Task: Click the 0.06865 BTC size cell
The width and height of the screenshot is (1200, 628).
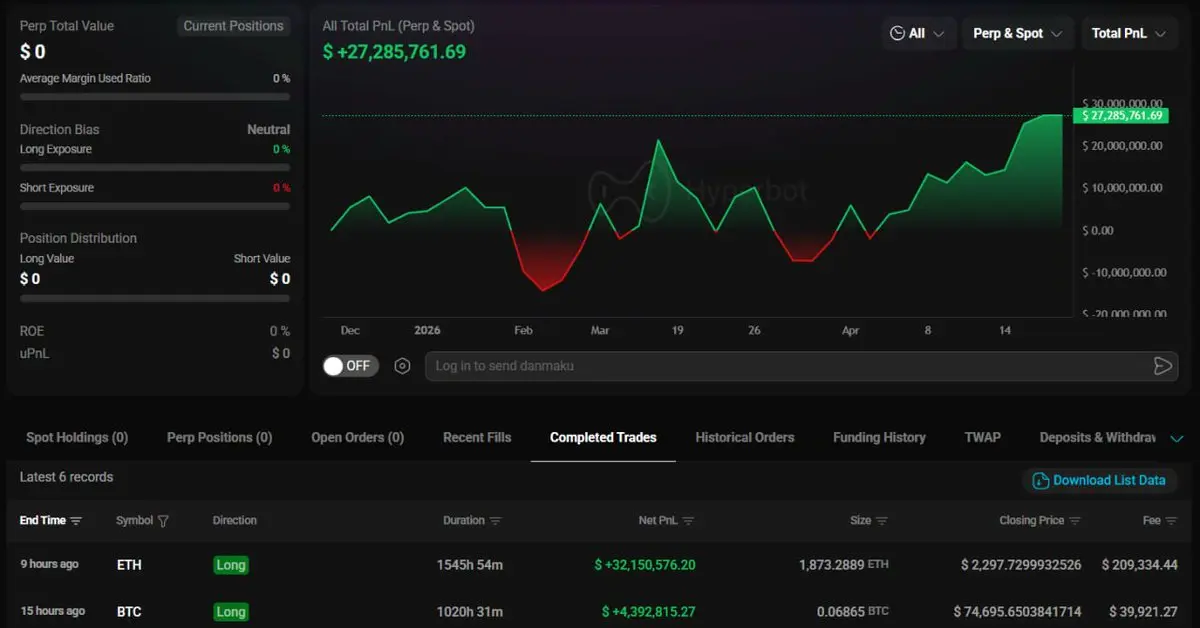Action: (x=852, y=612)
